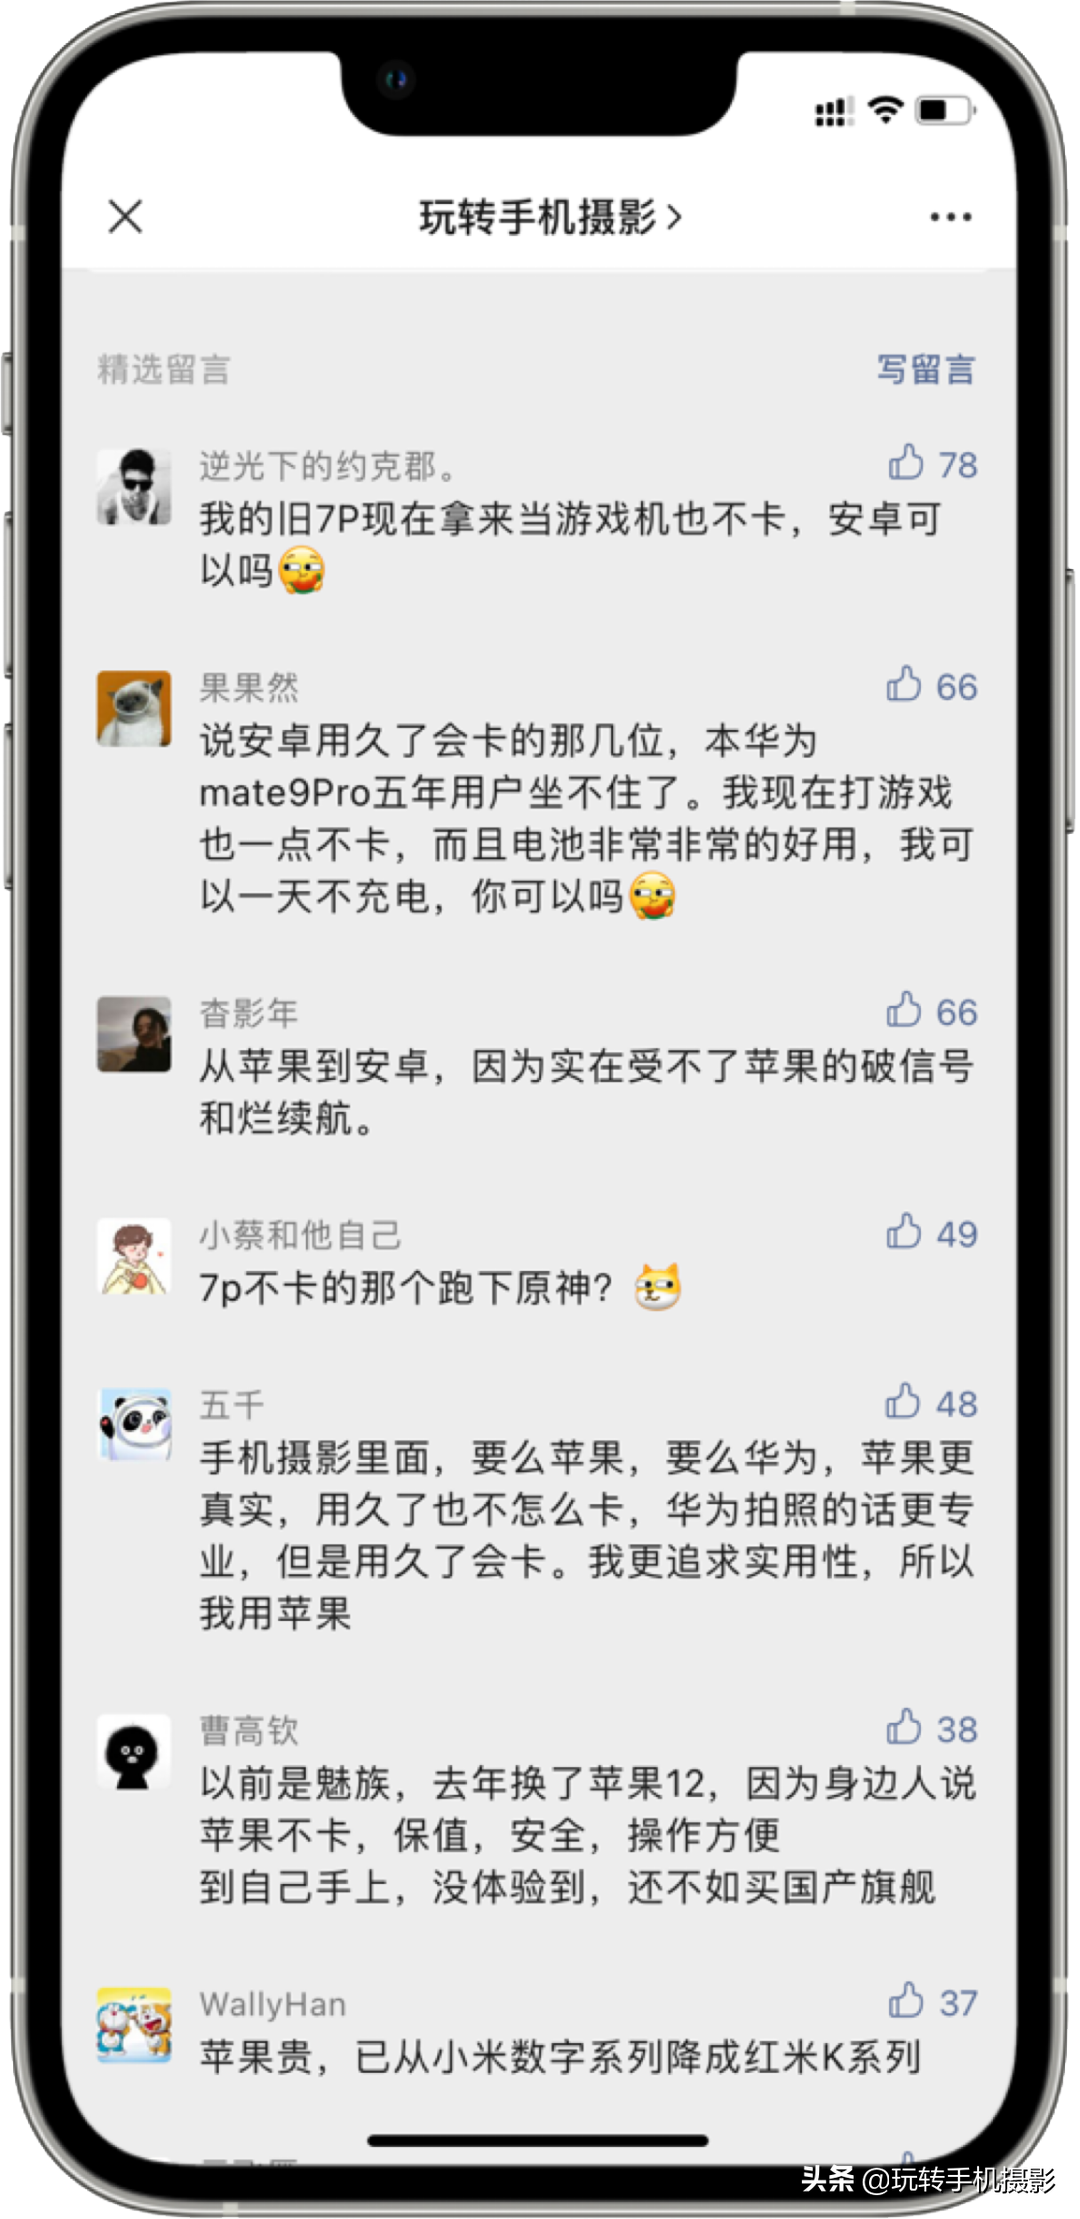
Task: Close the article page with X icon
Action: point(125,216)
